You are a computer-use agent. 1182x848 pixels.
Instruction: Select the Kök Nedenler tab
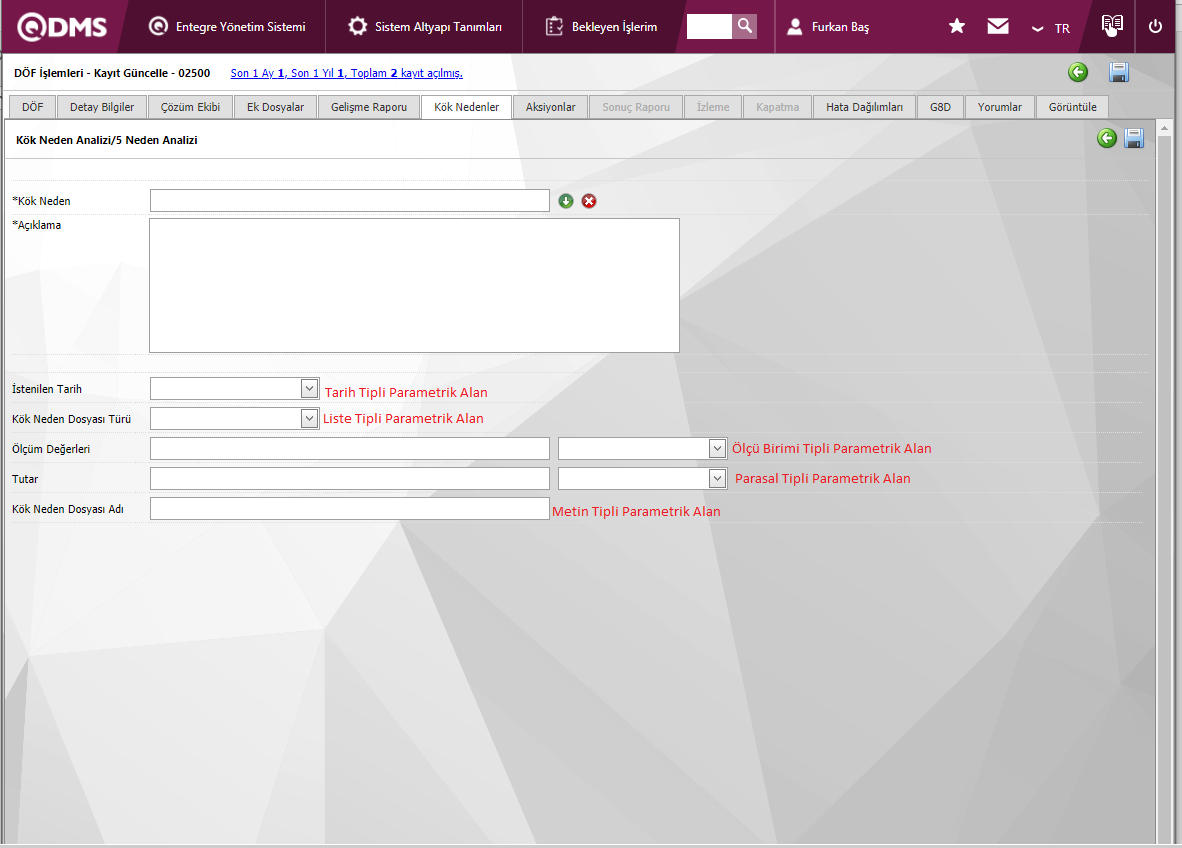coord(467,107)
